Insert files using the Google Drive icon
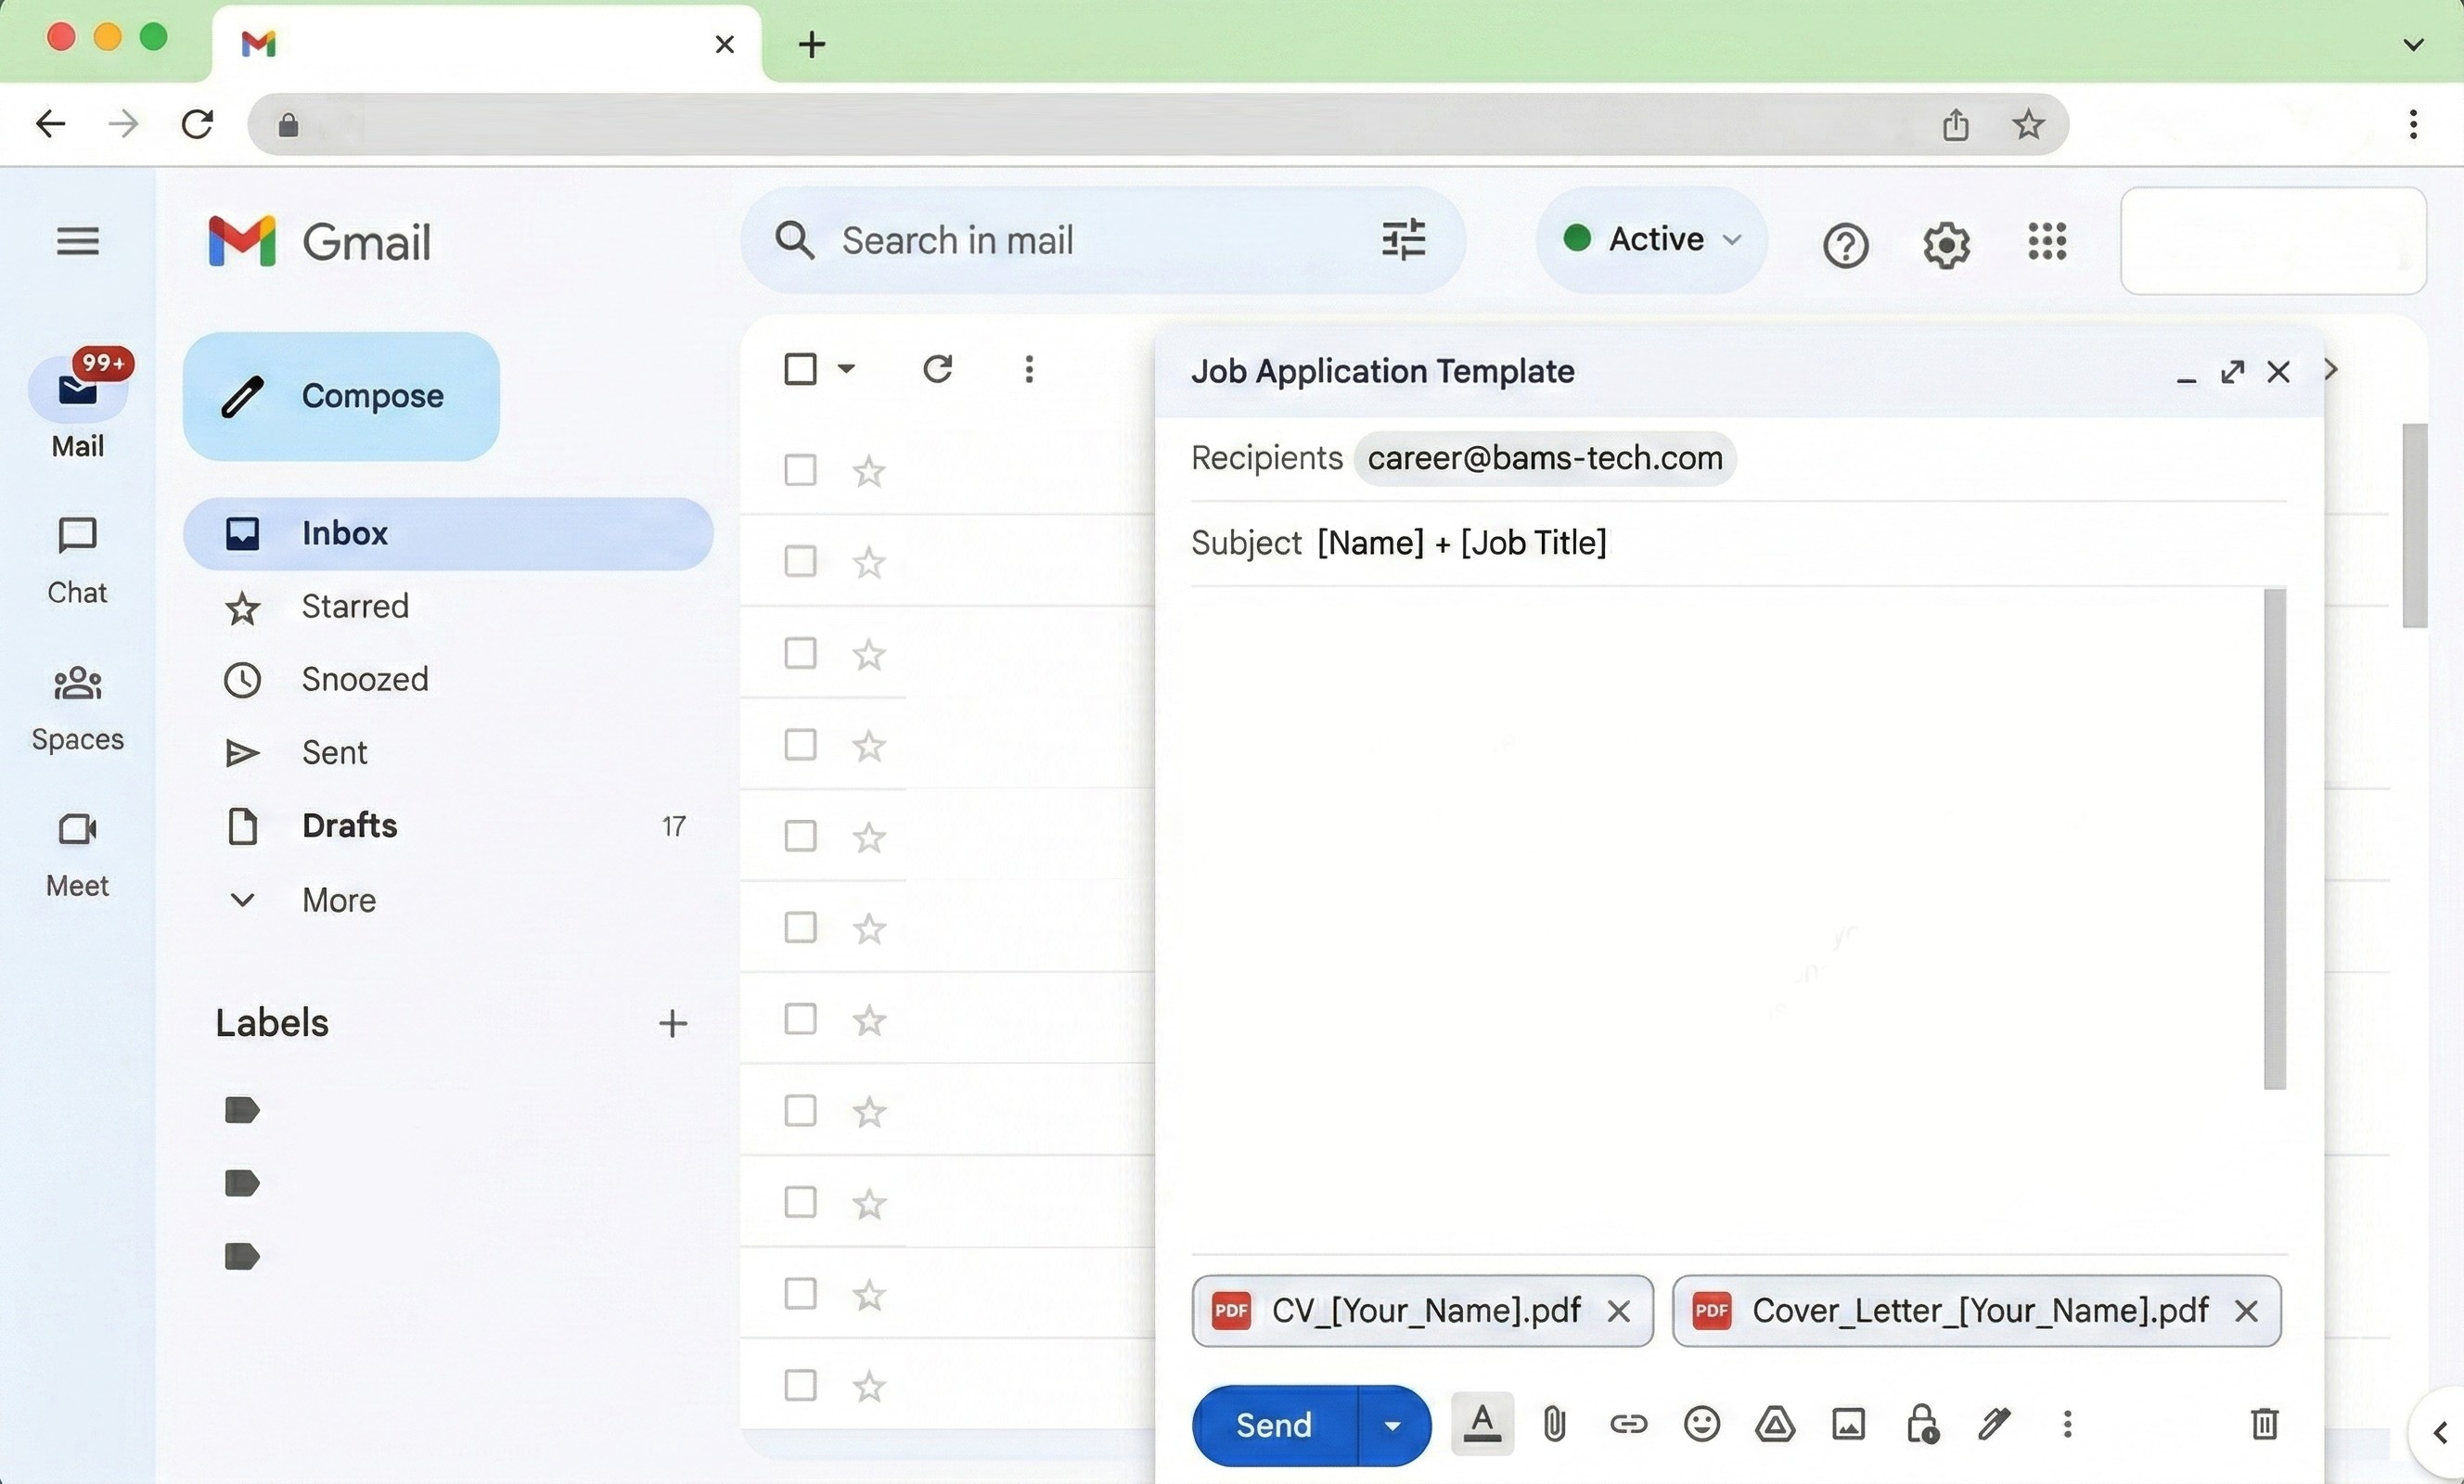The height and width of the screenshot is (1484, 2464). click(x=1775, y=1424)
